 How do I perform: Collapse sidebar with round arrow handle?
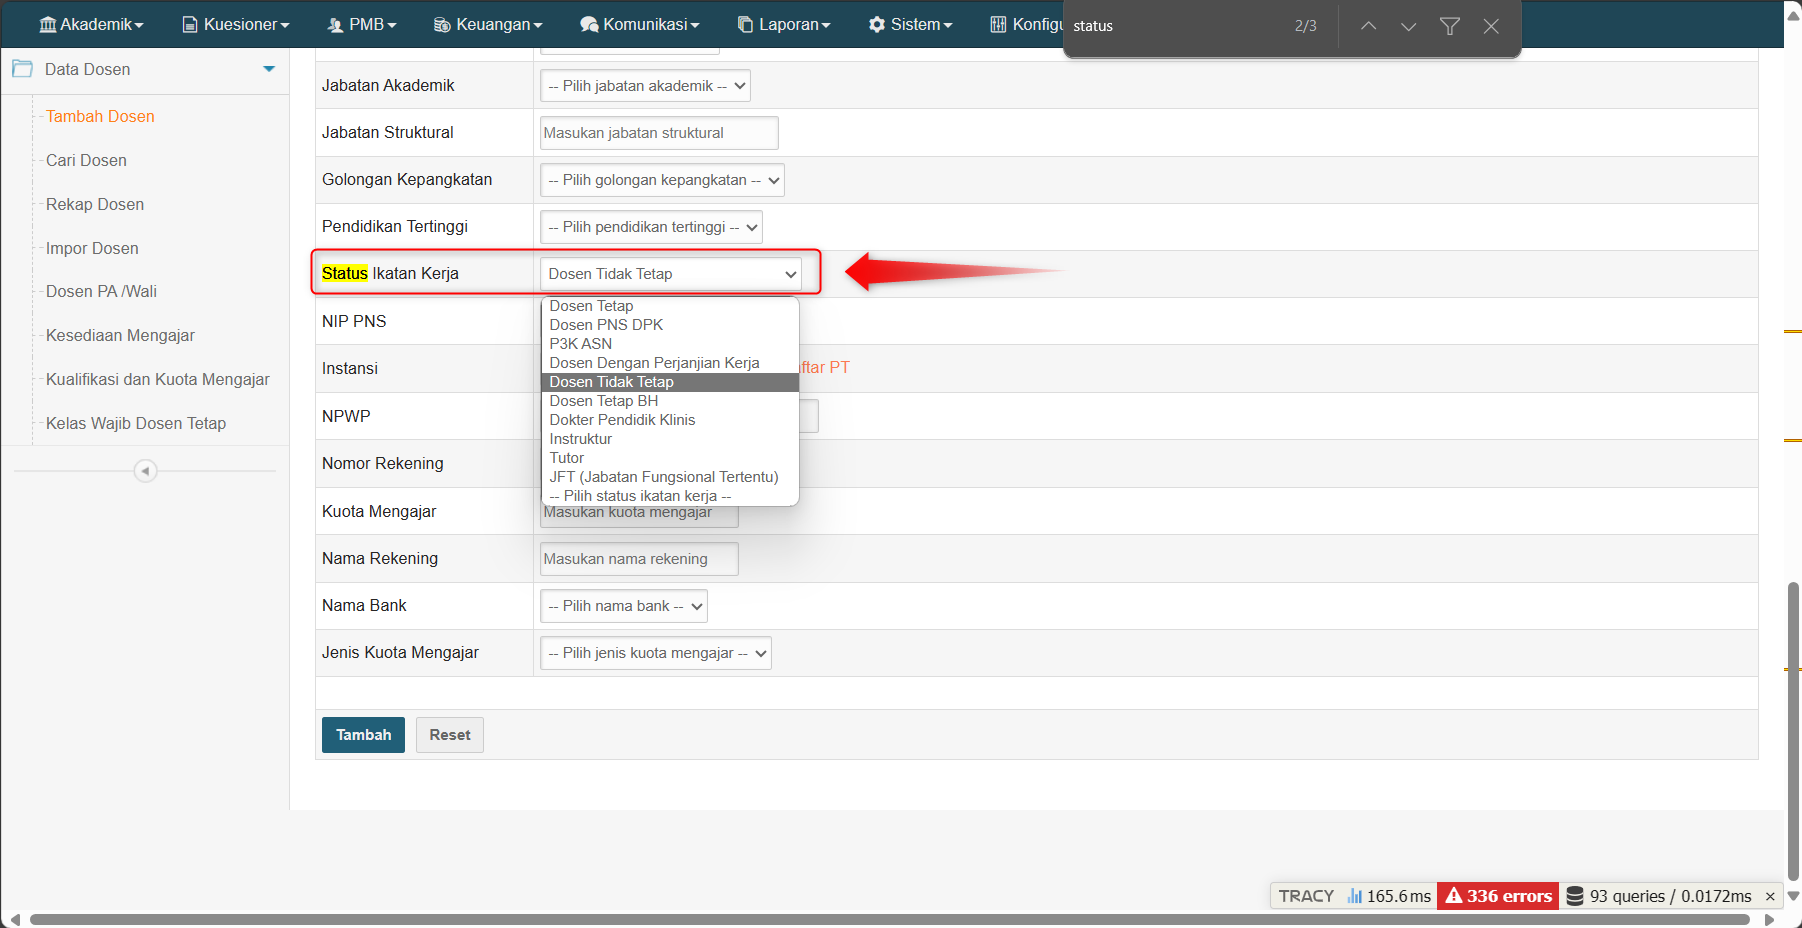(x=145, y=471)
